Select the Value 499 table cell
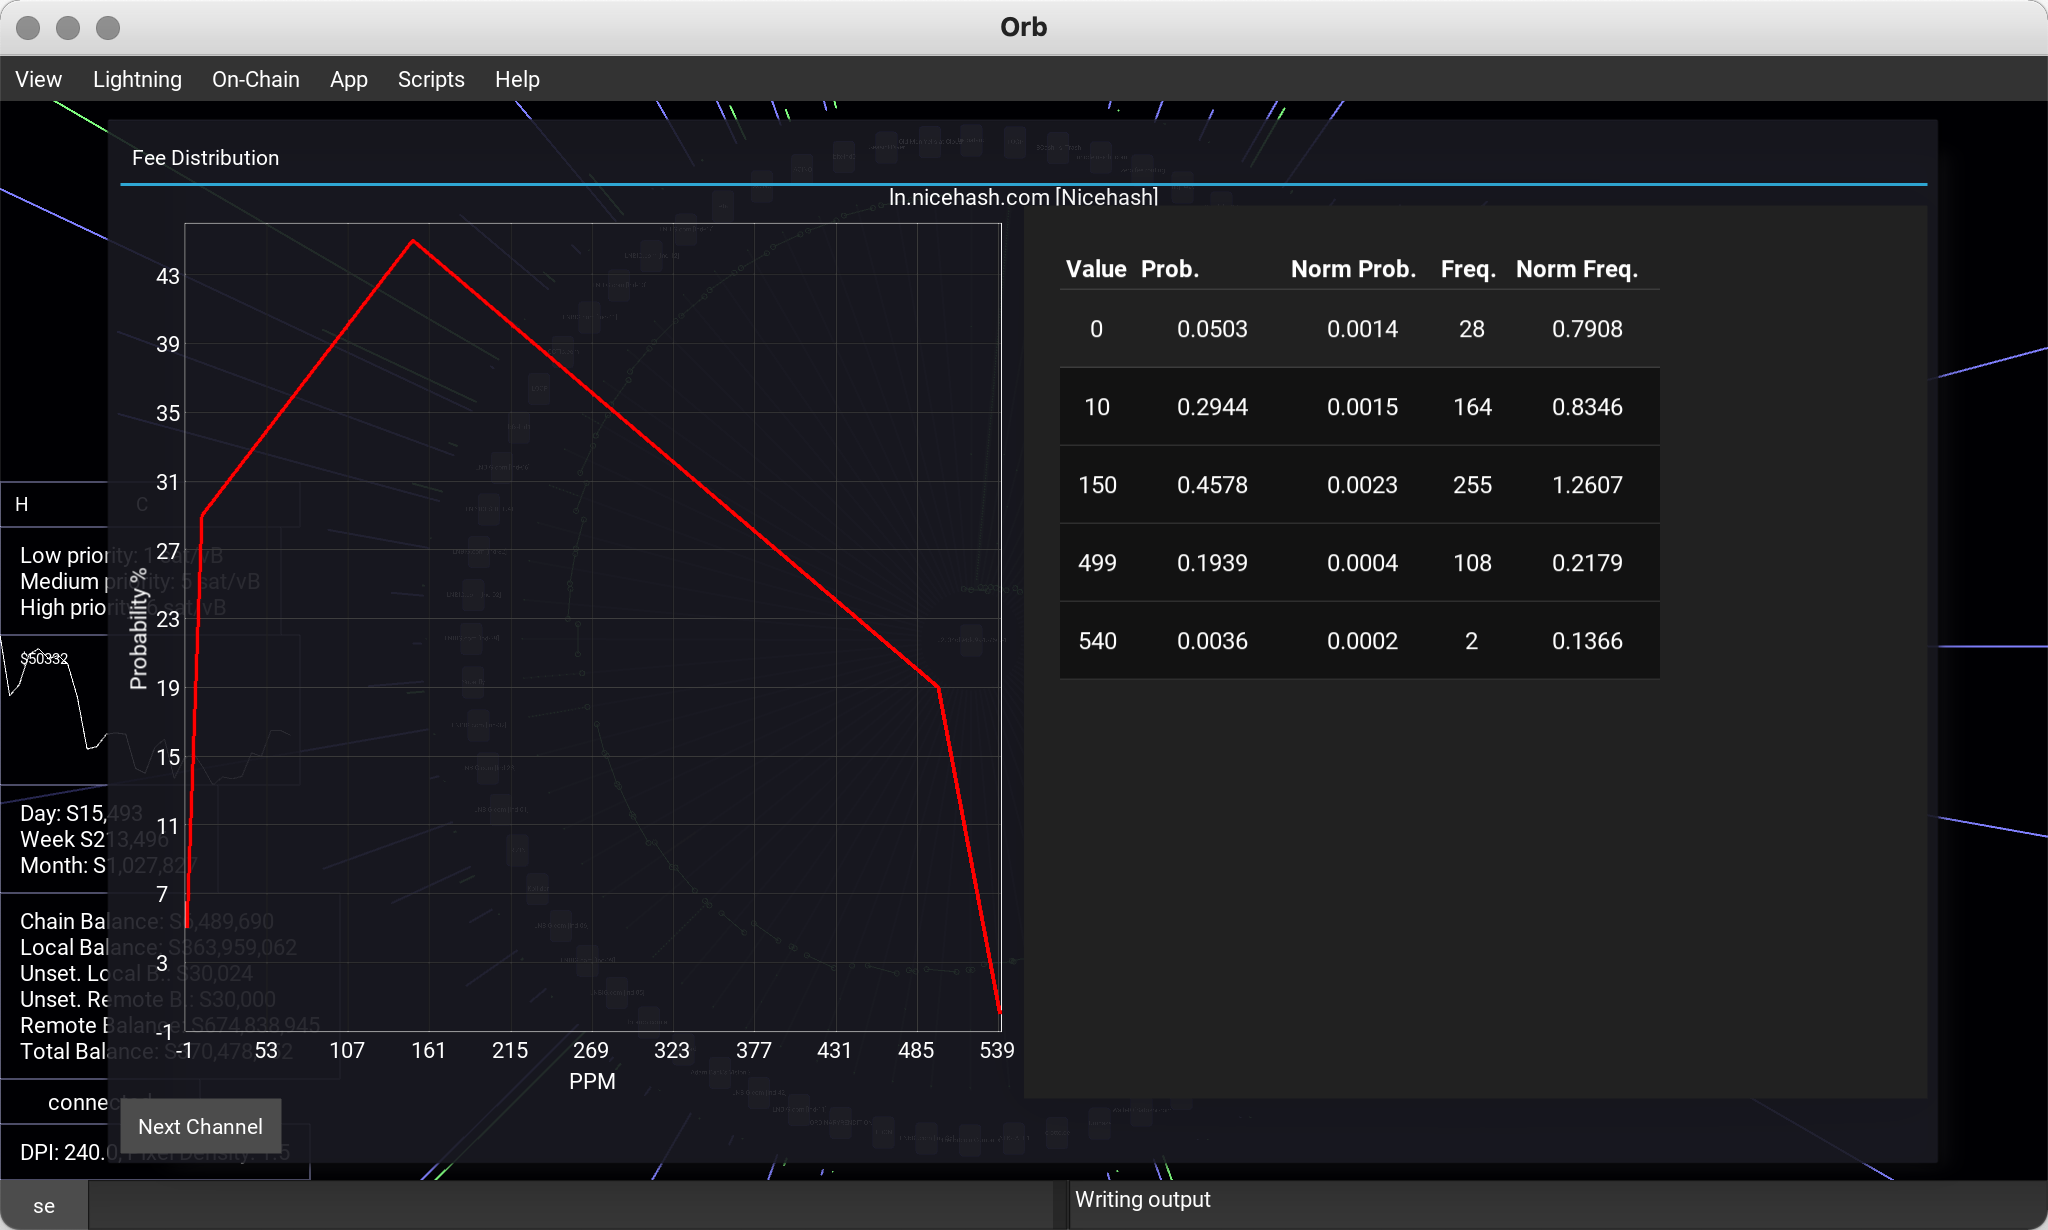The image size is (2048, 1230). 1097,563
